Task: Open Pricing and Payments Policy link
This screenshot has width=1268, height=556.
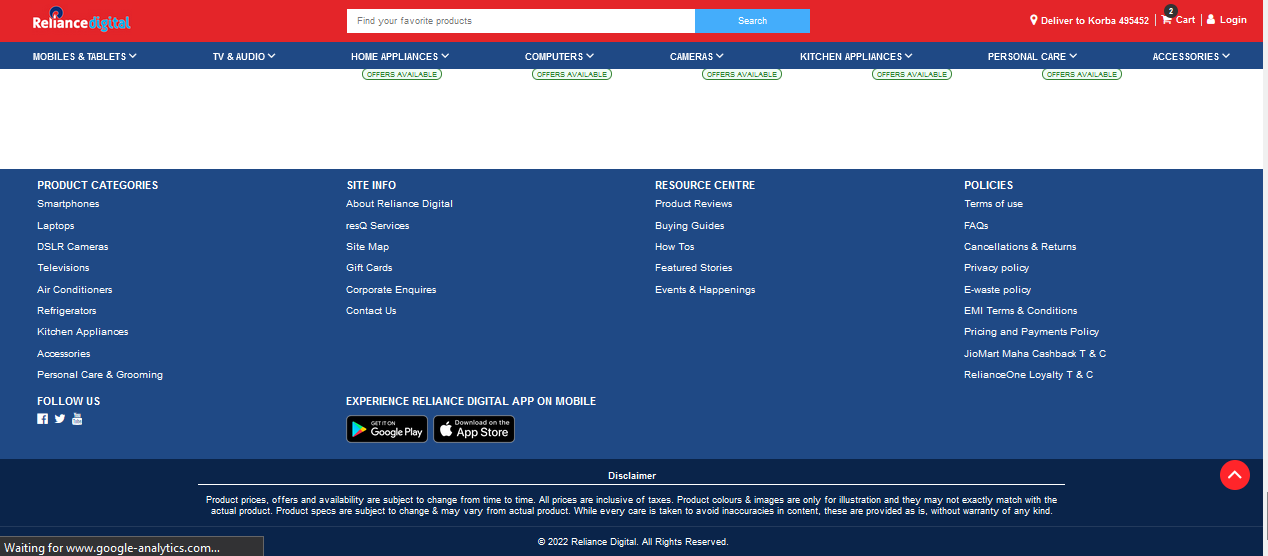Action: coord(1032,332)
